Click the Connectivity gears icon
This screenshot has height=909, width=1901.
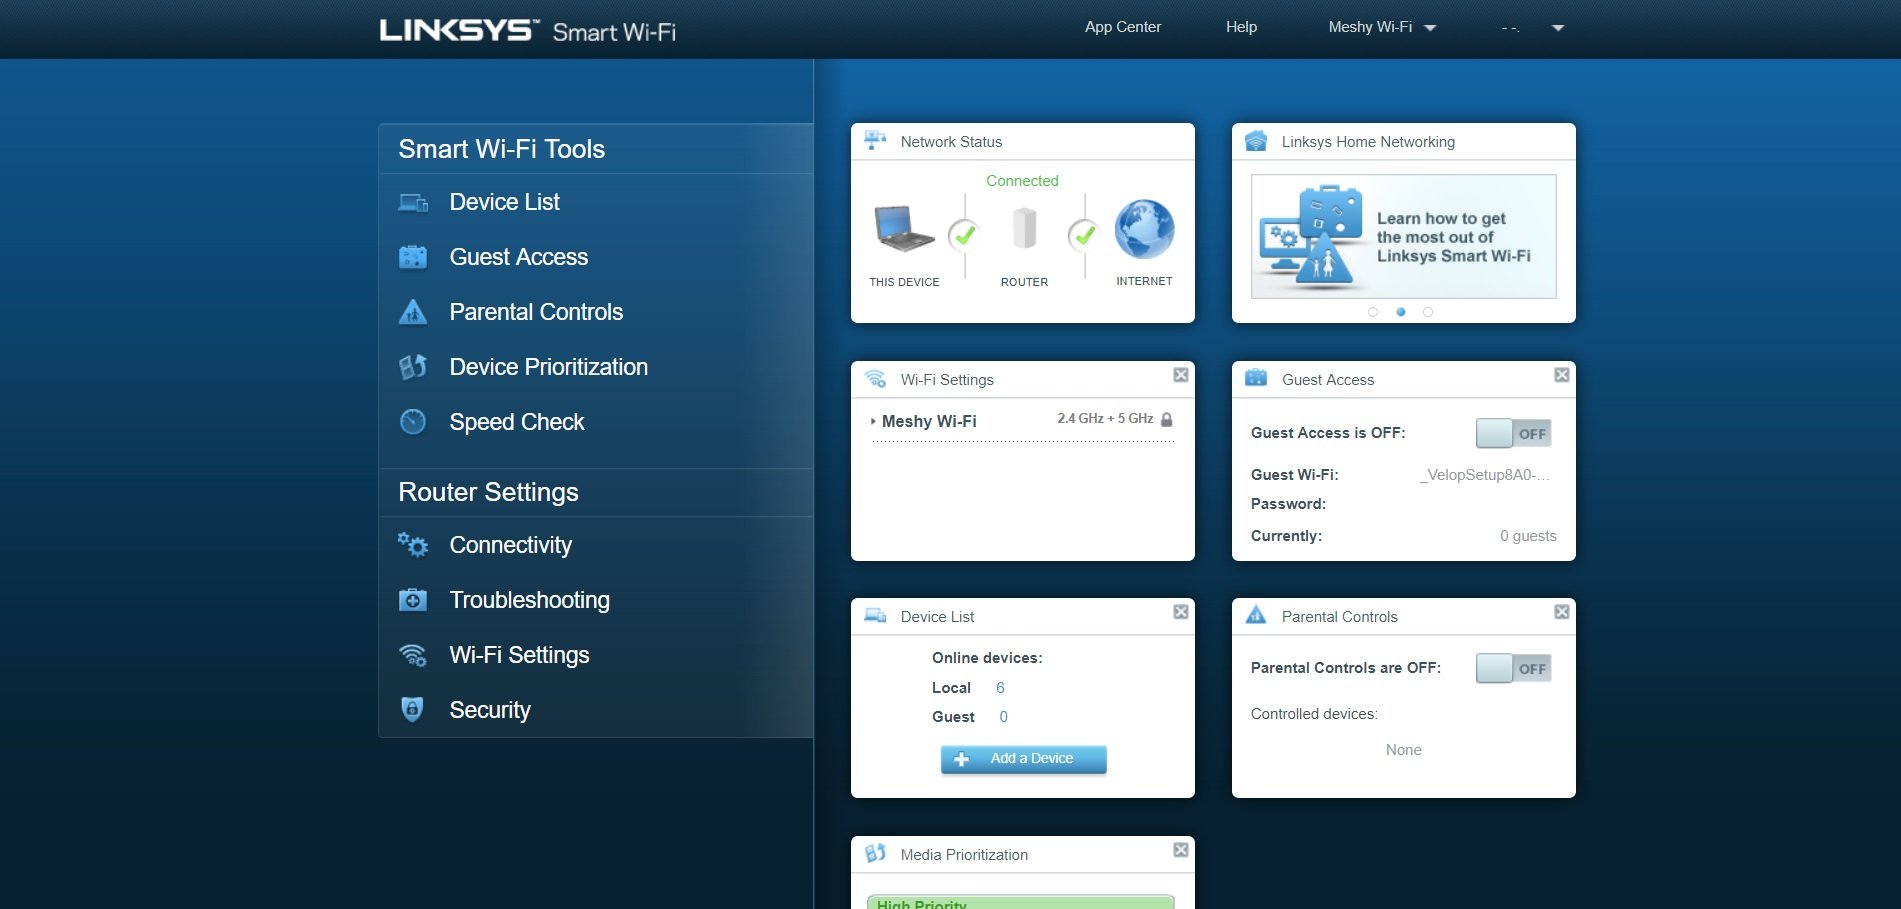click(x=413, y=545)
